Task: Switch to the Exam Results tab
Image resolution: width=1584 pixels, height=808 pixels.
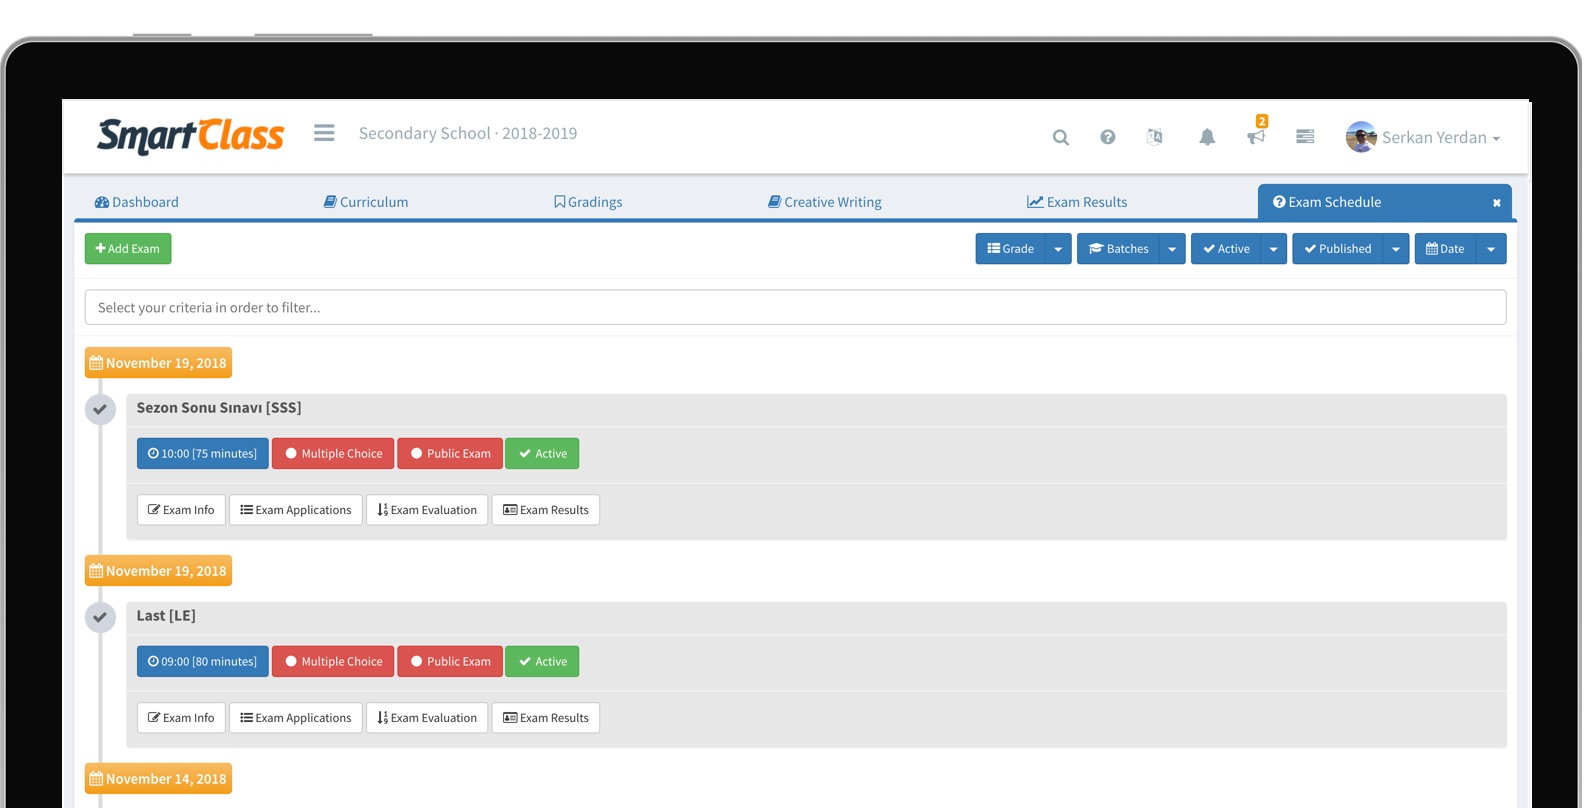Action: pyautogui.click(x=1077, y=202)
